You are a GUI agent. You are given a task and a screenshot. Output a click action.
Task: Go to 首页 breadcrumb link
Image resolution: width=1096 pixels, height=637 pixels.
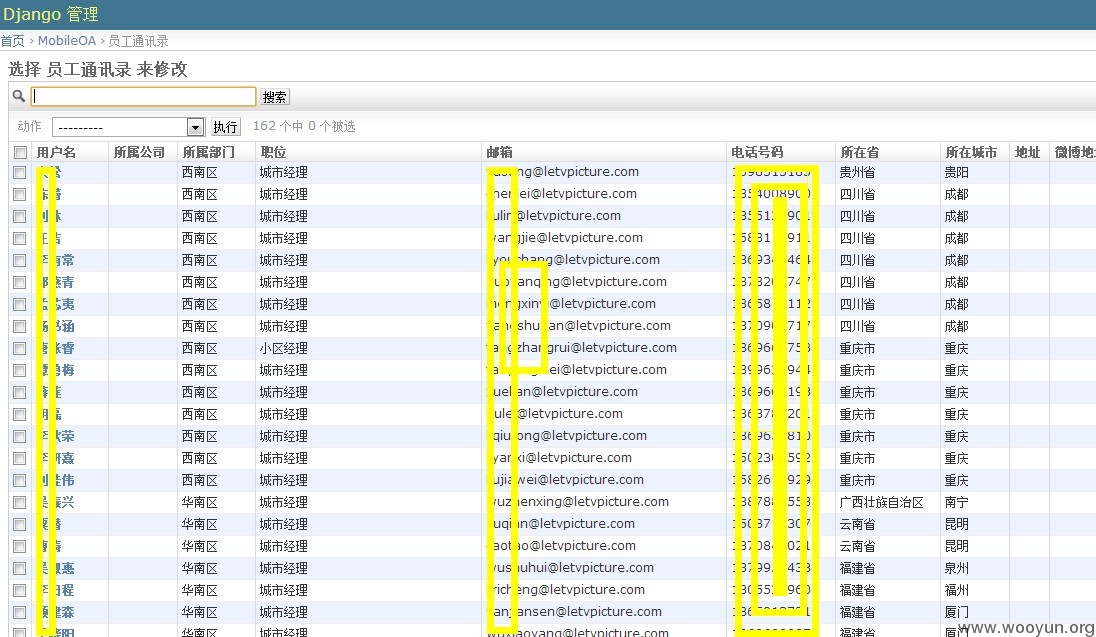[13, 41]
